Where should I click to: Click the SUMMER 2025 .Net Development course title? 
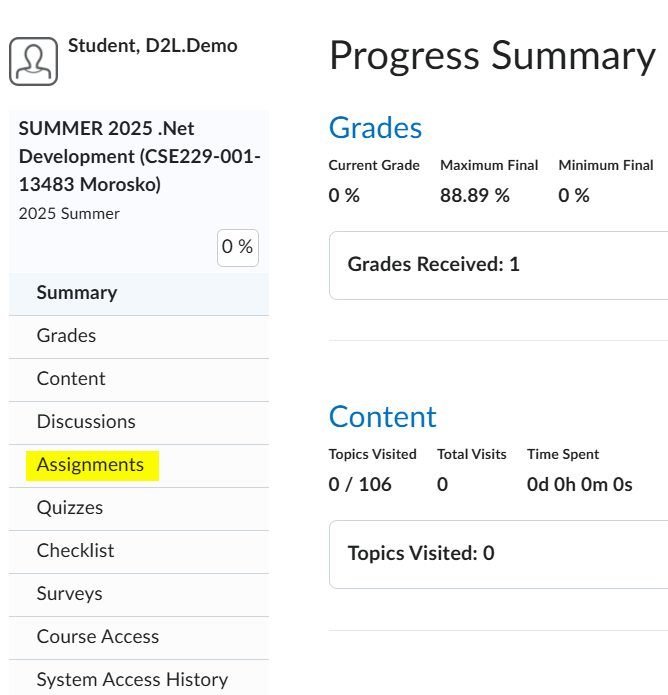click(139, 157)
